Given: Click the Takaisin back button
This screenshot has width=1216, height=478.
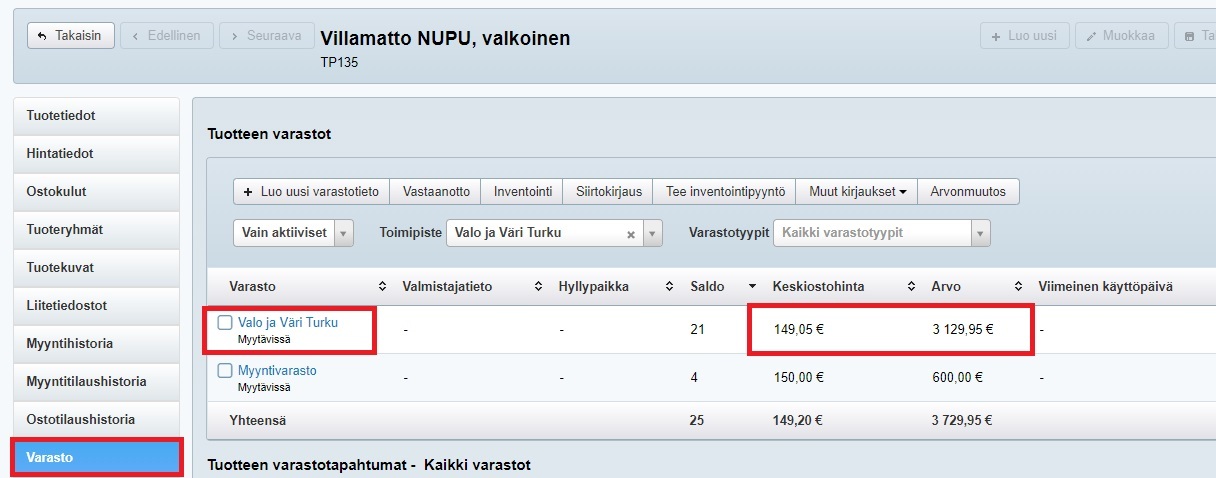Looking at the screenshot, I should pyautogui.click(x=70, y=36).
